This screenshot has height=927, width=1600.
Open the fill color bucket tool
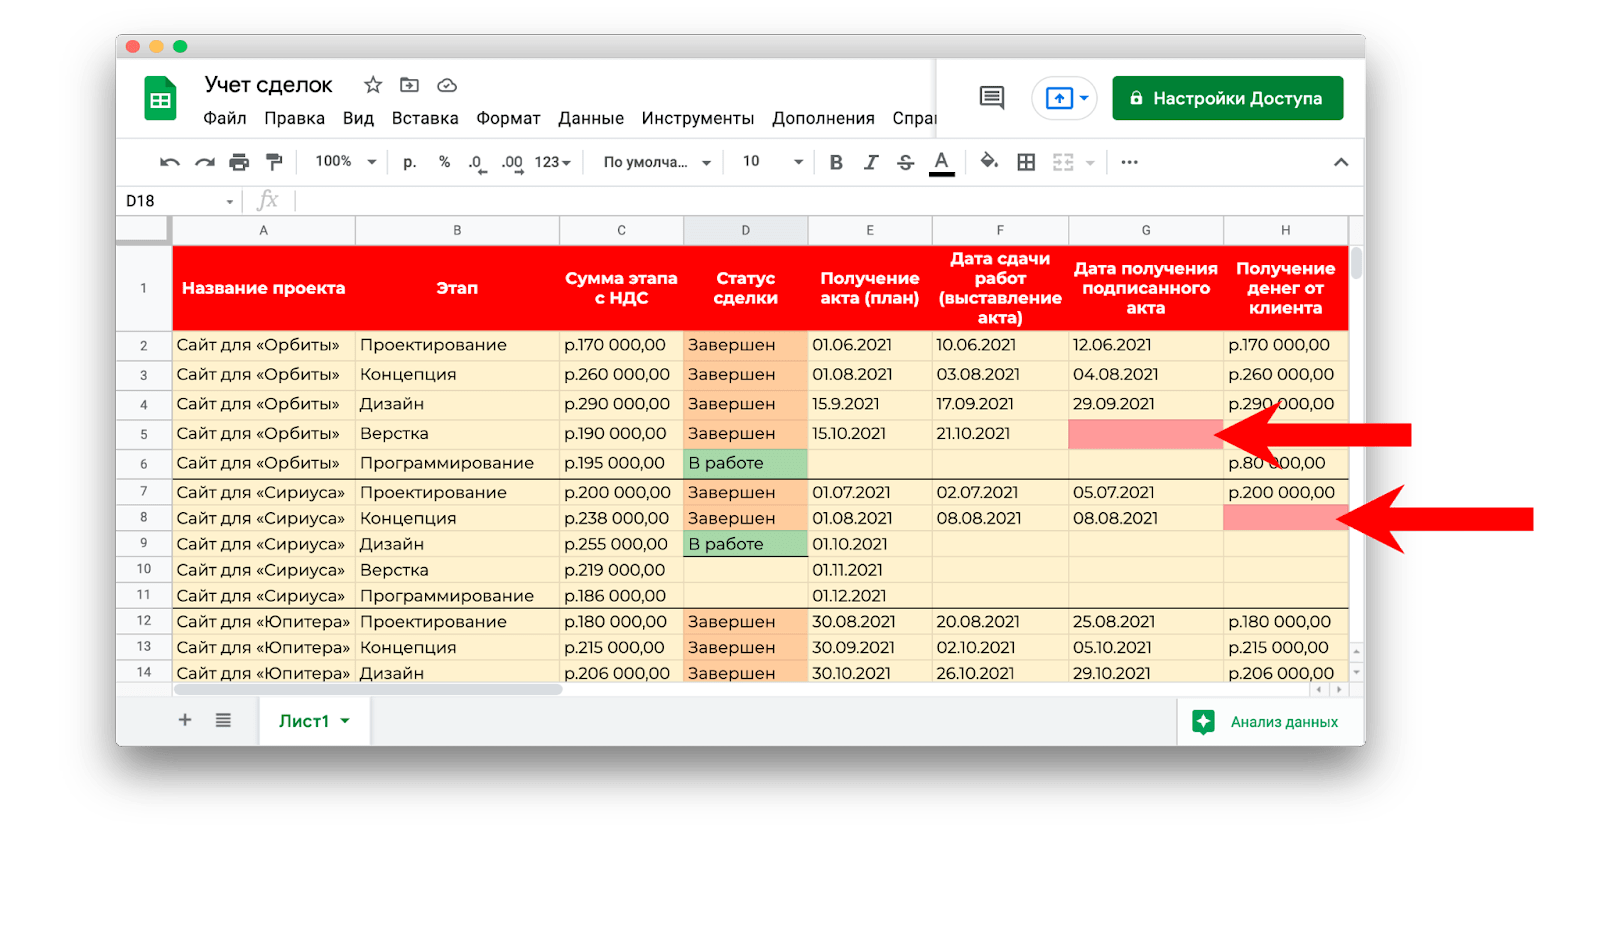pos(989,162)
